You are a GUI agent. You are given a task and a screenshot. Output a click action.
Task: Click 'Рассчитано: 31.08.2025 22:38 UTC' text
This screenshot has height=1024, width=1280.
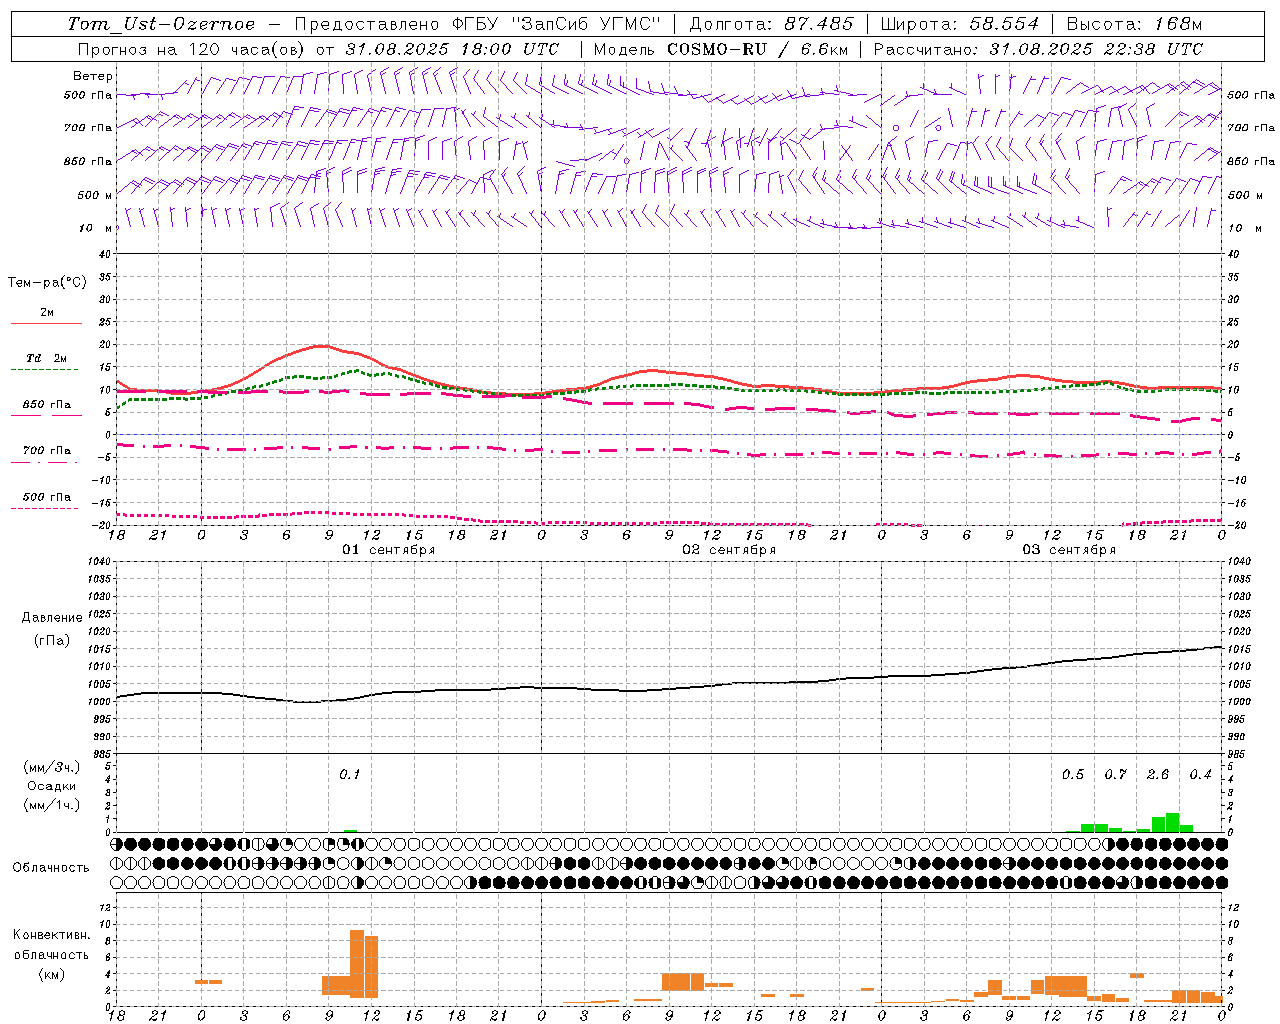pos(1038,49)
